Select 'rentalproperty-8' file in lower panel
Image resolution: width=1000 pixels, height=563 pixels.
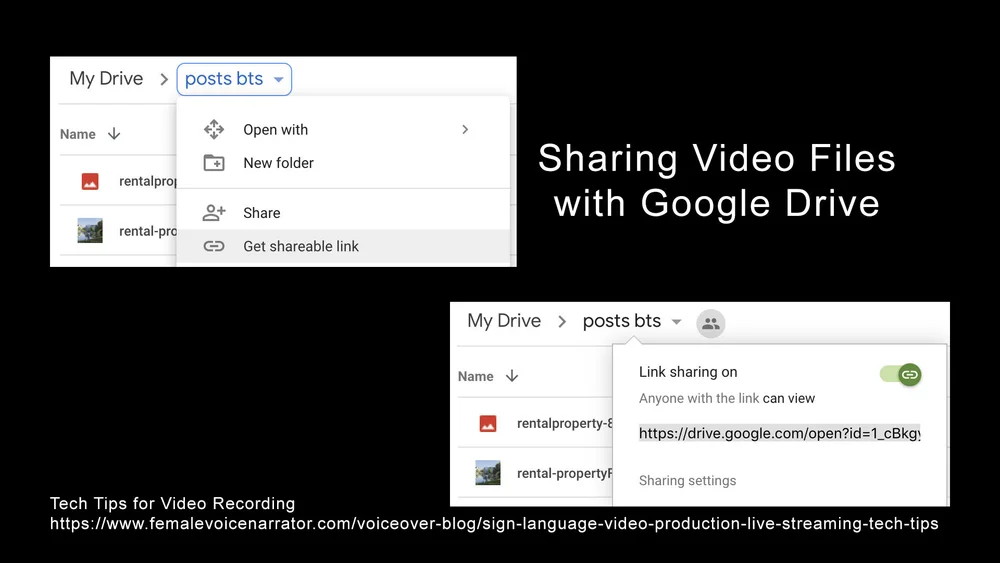pyautogui.click(x=564, y=423)
